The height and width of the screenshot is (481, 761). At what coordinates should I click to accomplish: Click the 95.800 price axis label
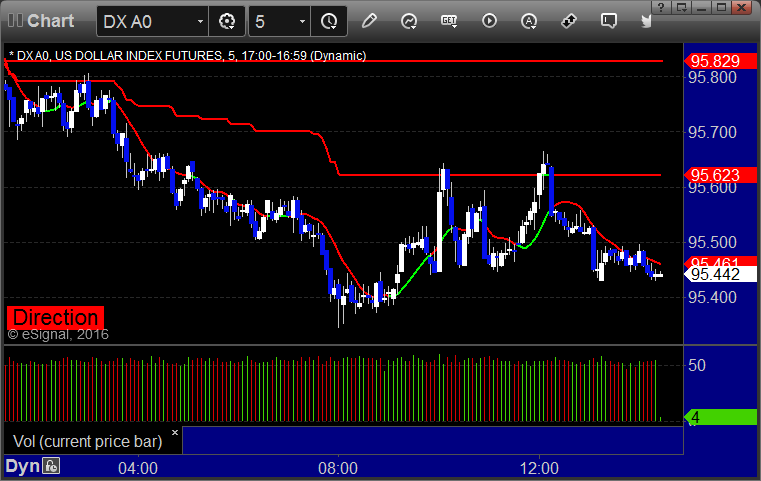tap(712, 77)
